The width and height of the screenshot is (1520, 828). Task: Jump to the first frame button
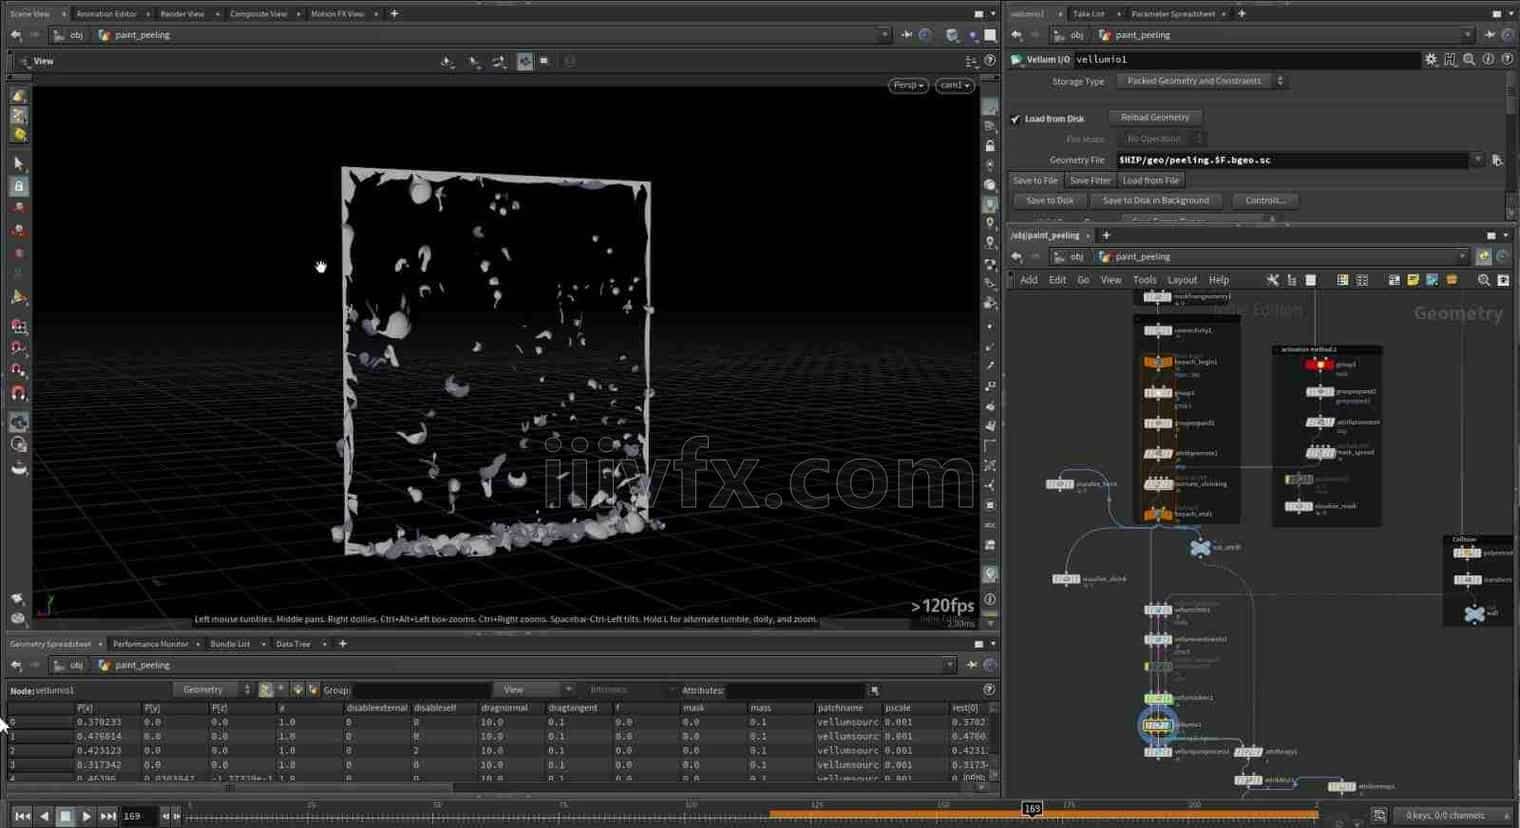(x=22, y=816)
